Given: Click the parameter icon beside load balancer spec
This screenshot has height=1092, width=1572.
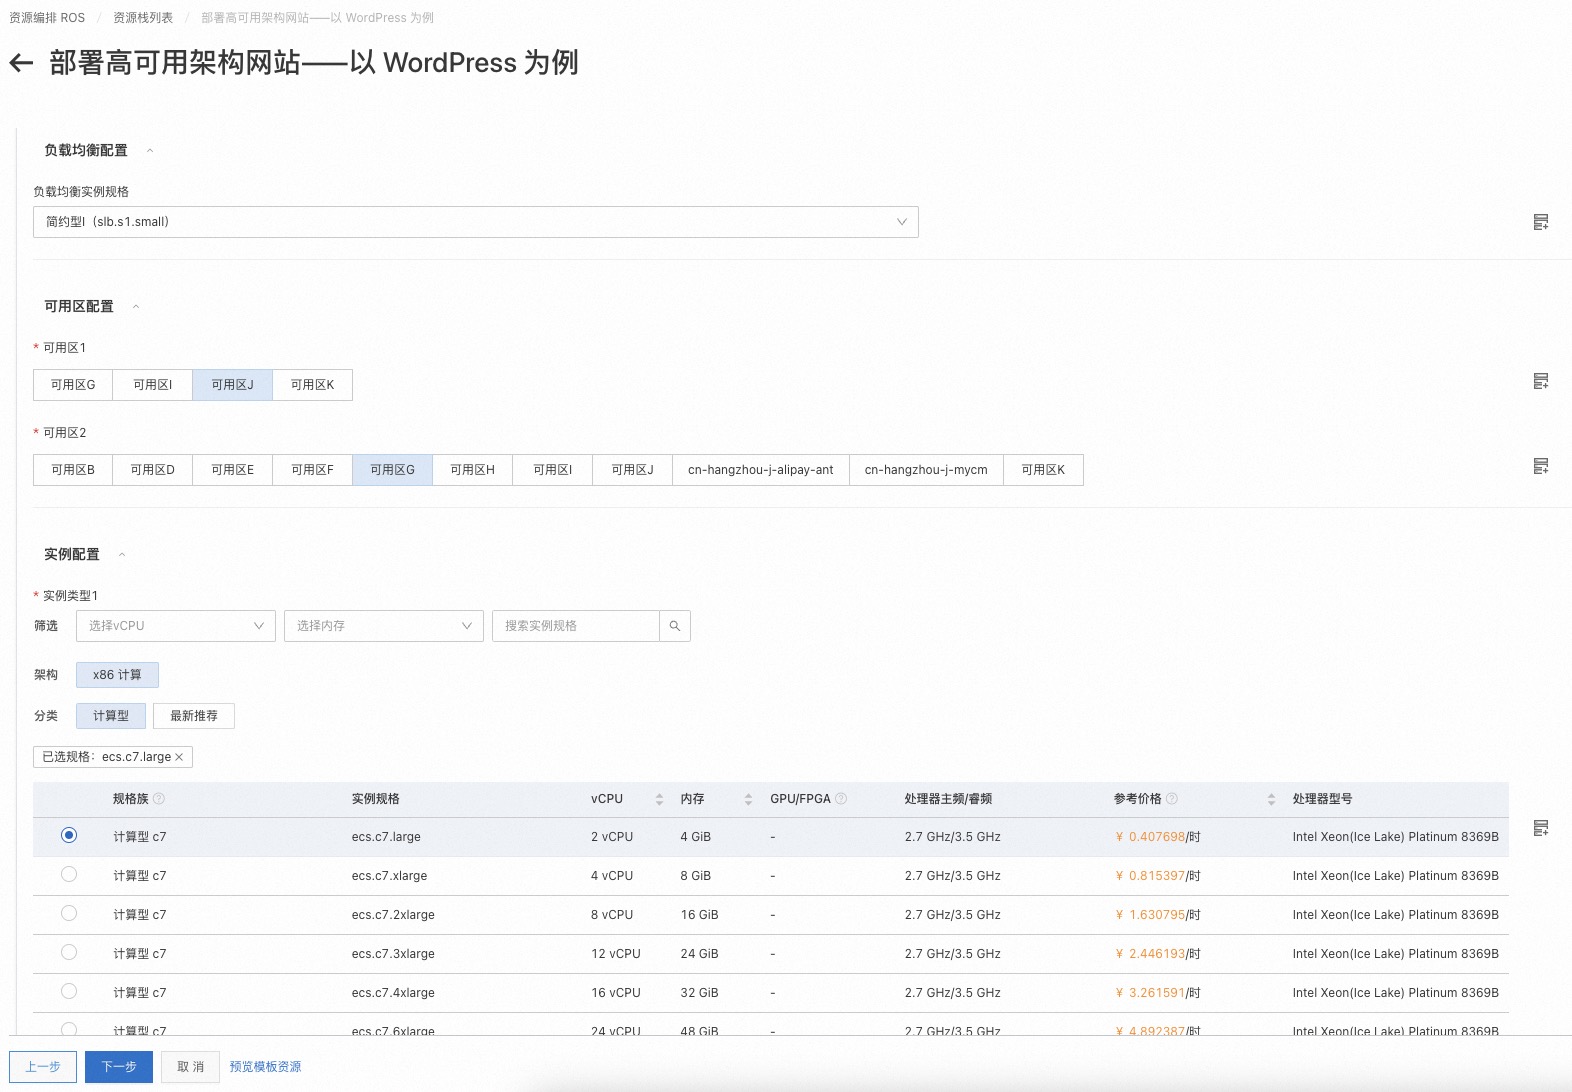Looking at the screenshot, I should (x=1541, y=222).
